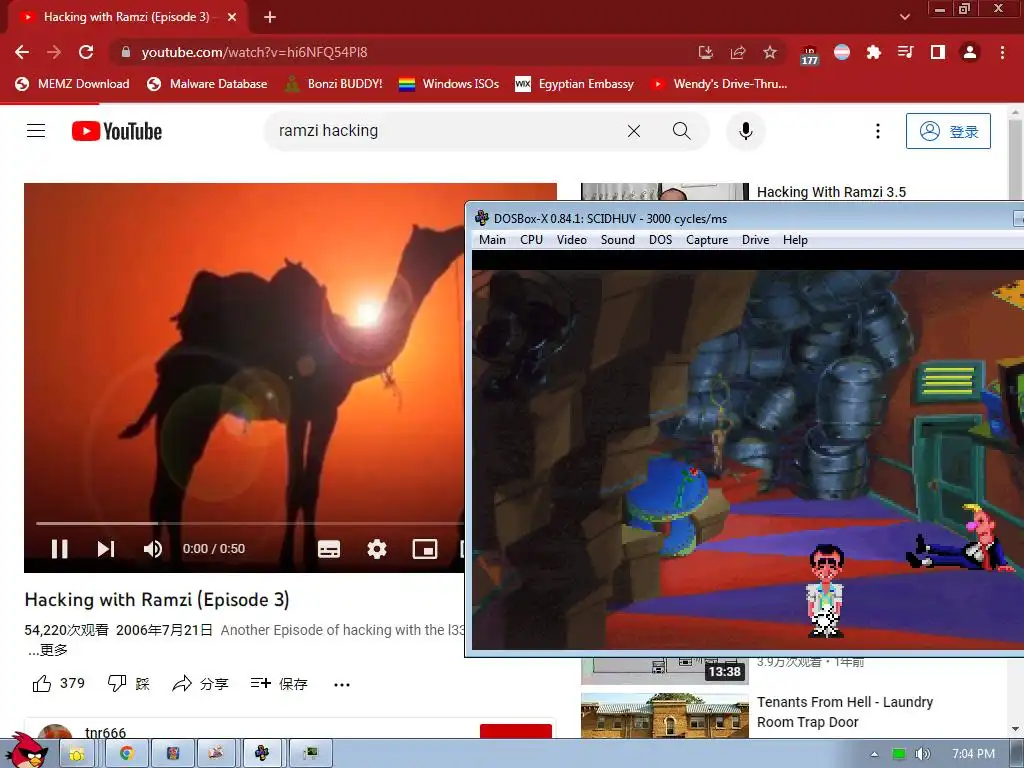Viewport: 1024px width, 768px height.
Task: Open Tenants From Hell thumbnail
Action: click(665, 716)
